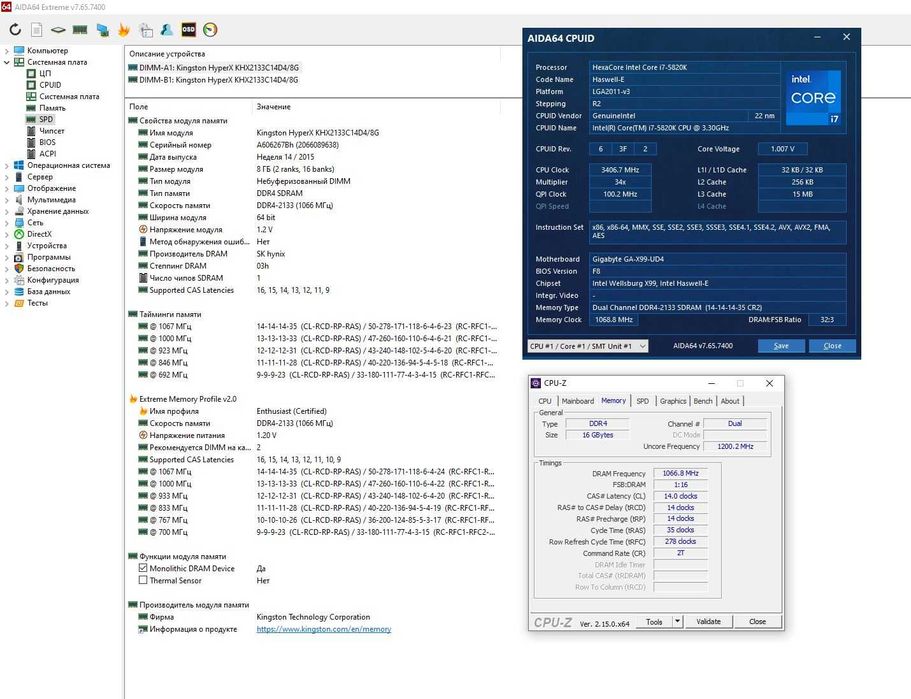Image resolution: width=911 pixels, height=699 pixels.
Task: Launch the System Stability flame icon
Action: click(124, 30)
